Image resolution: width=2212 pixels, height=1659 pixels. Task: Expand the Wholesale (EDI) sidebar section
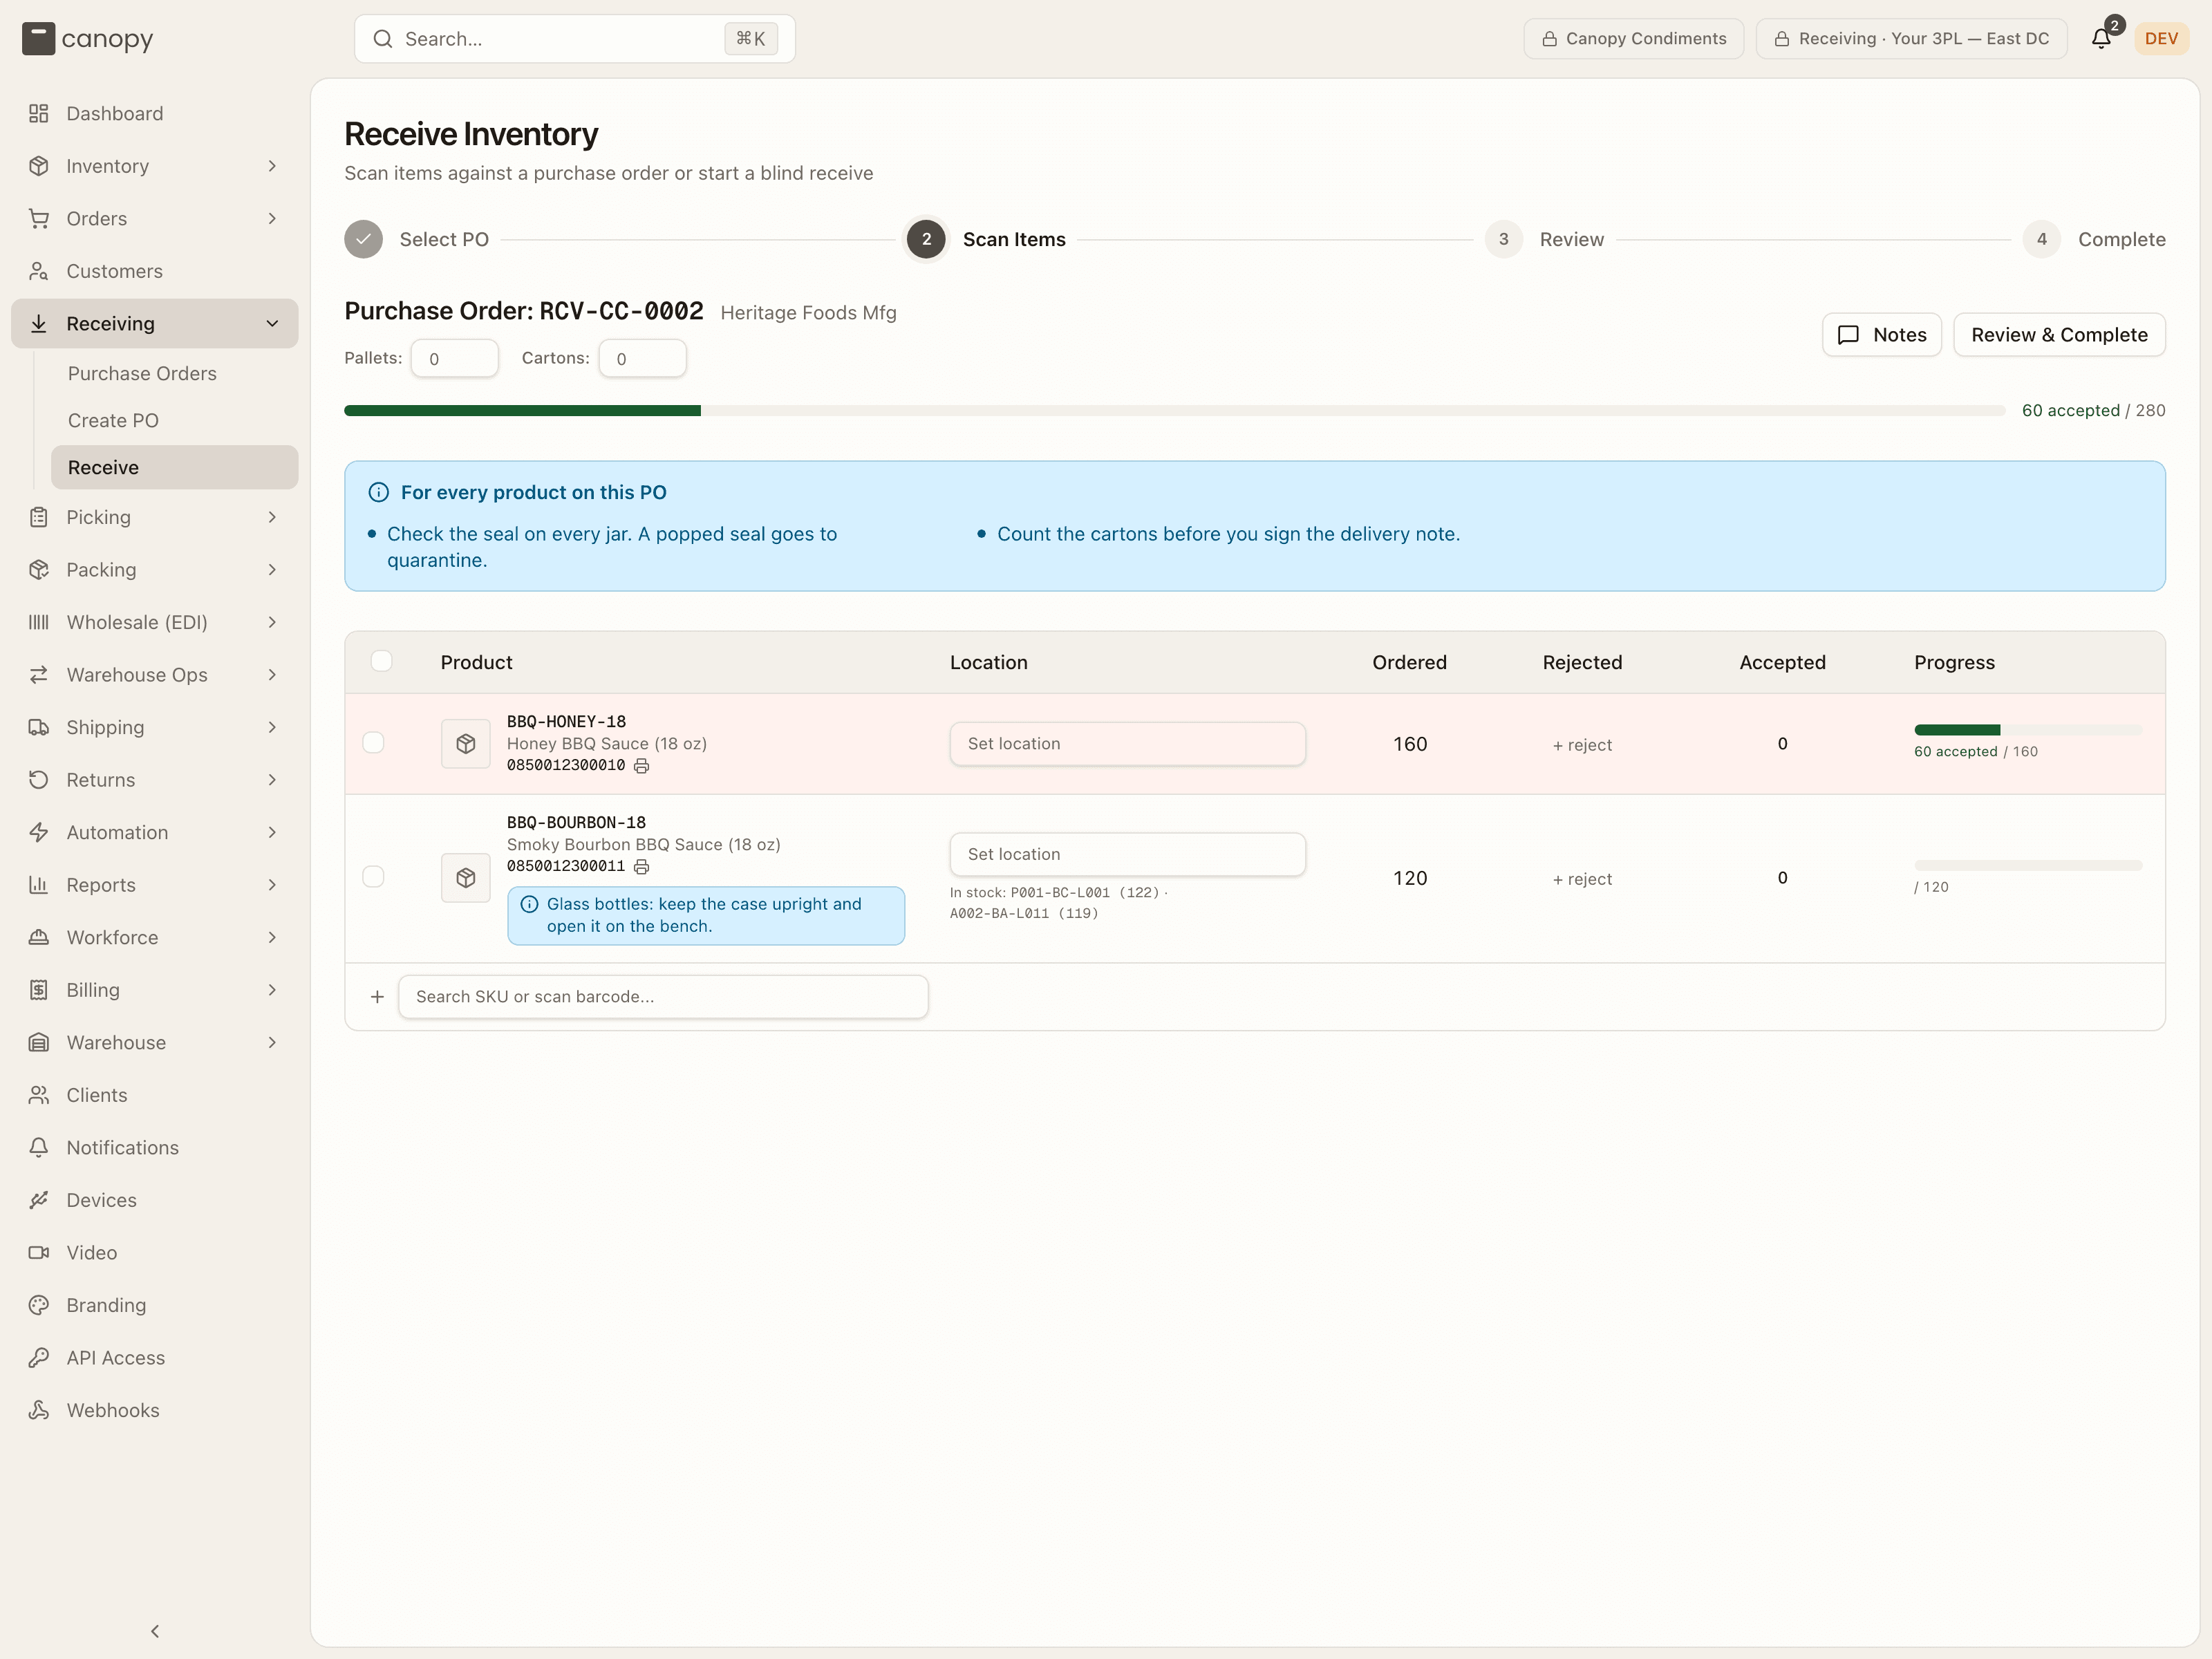155,622
